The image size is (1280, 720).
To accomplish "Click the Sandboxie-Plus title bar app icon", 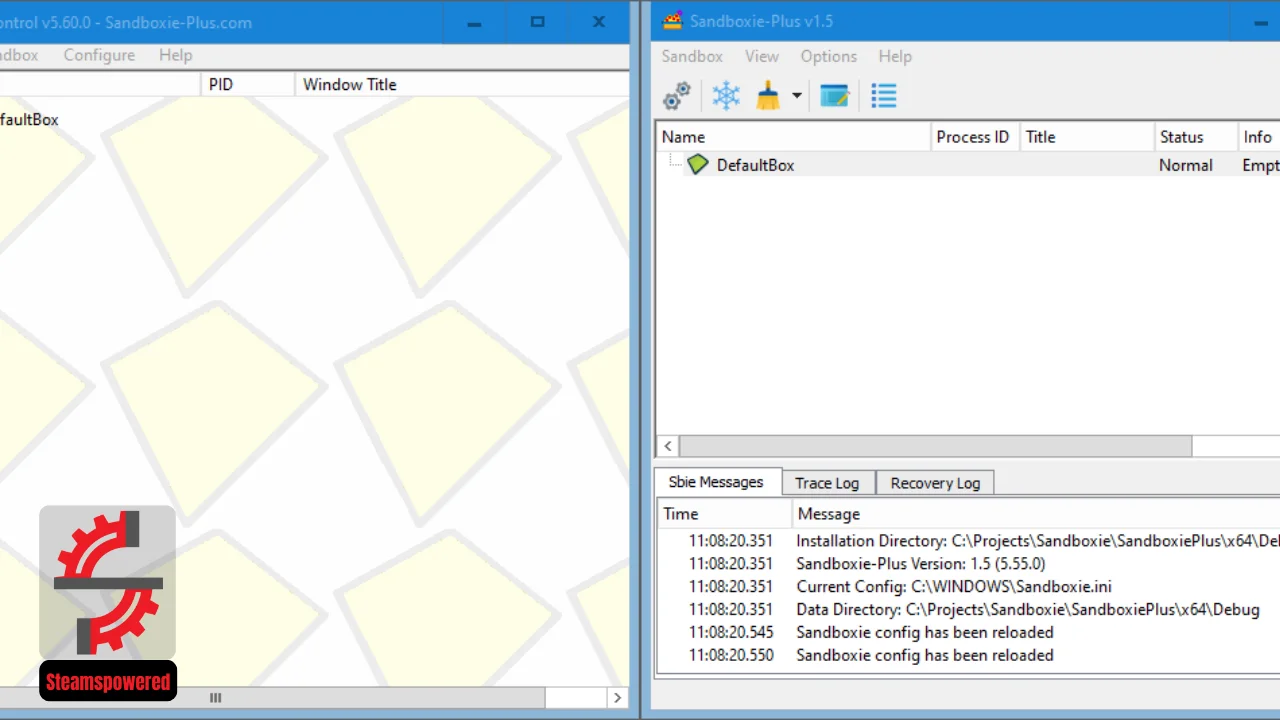I will click(673, 21).
